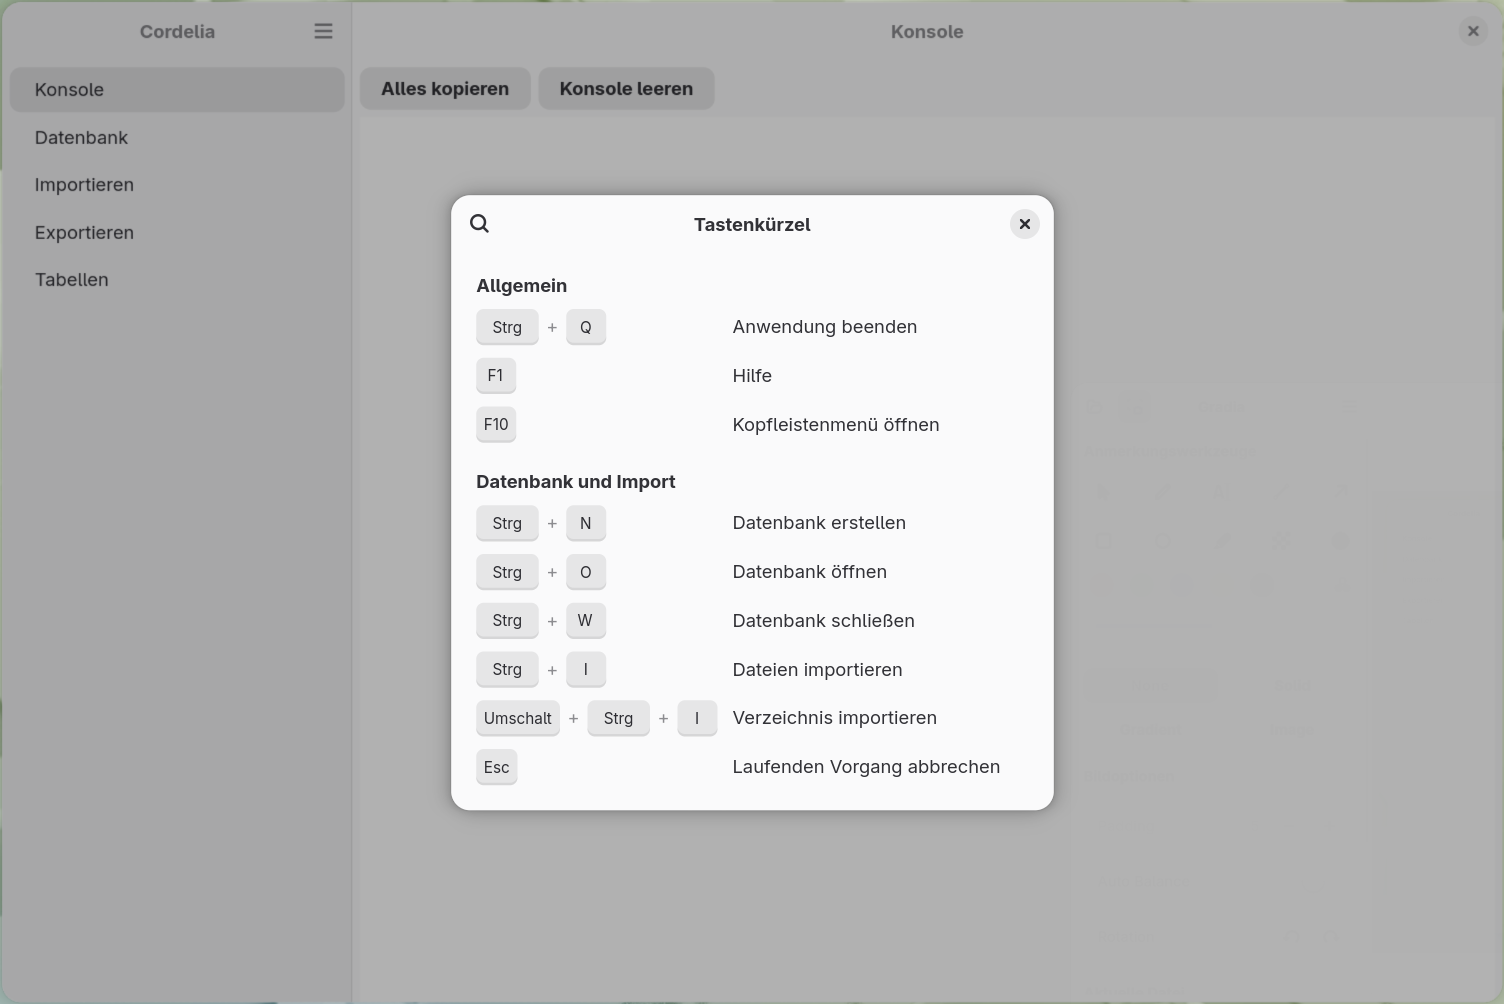Screen dimensions: 1504x1004
Task: Select Konsole in the sidebar
Action: coord(177,90)
